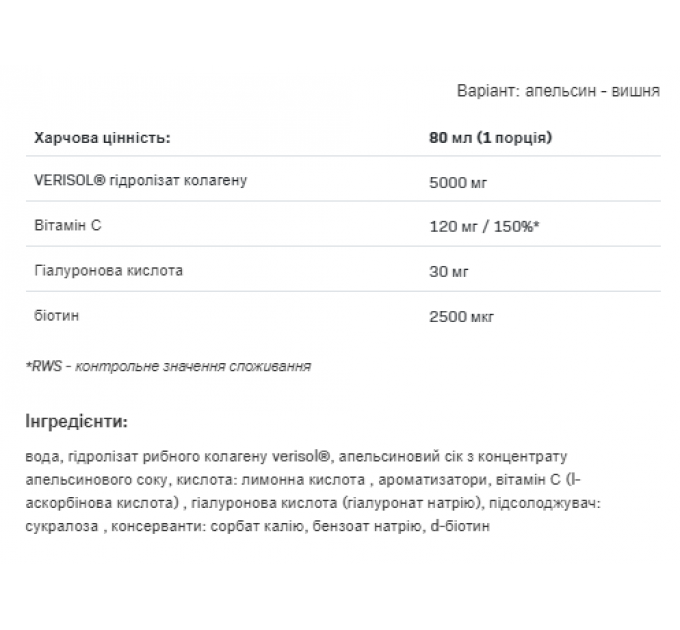
Task: Click 'лимонна кислота' in the ingredients text
Action: [x=303, y=480]
